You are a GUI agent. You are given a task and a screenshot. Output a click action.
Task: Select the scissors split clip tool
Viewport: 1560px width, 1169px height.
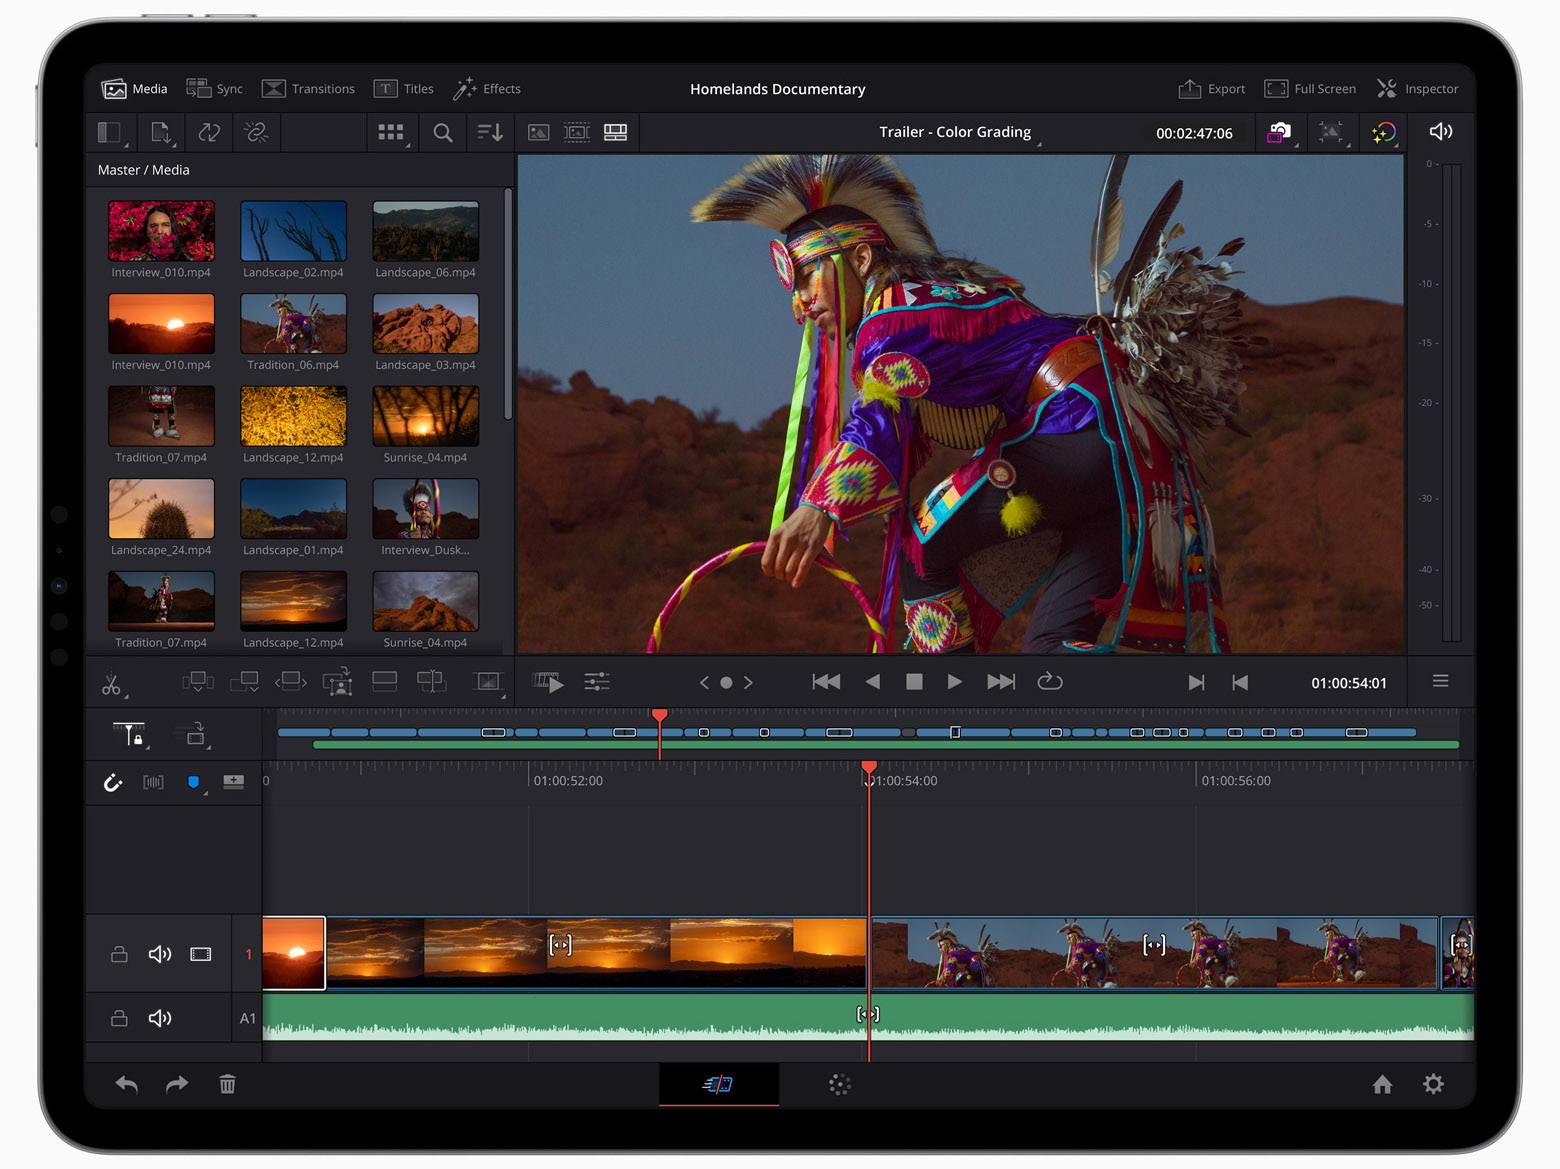click(112, 682)
